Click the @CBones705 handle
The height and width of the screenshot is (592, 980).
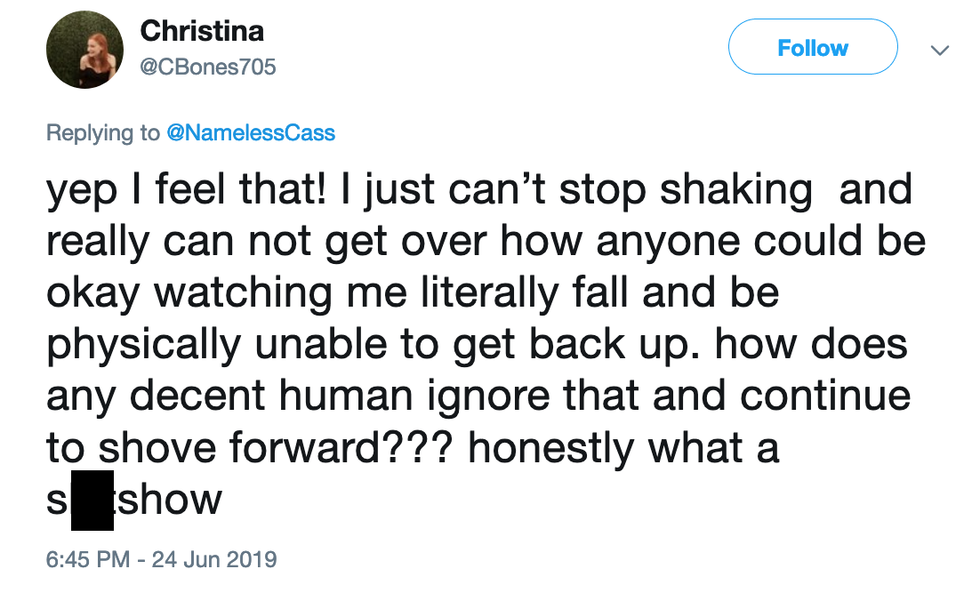click(x=208, y=67)
